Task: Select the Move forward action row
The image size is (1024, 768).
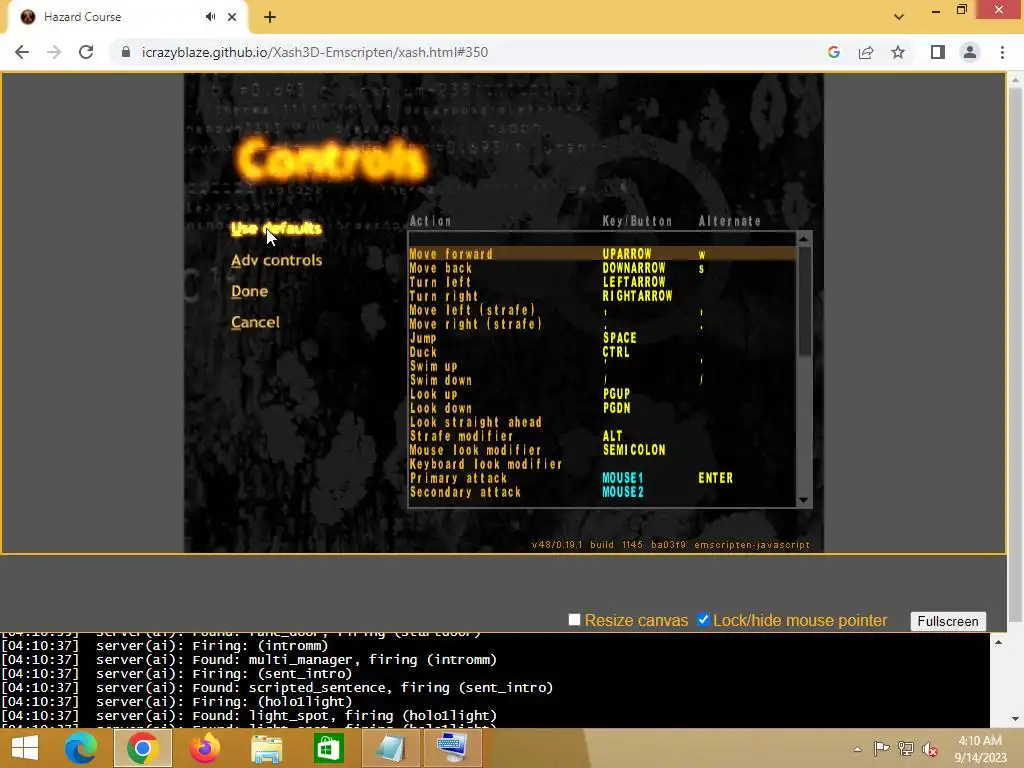Action: tap(602, 254)
